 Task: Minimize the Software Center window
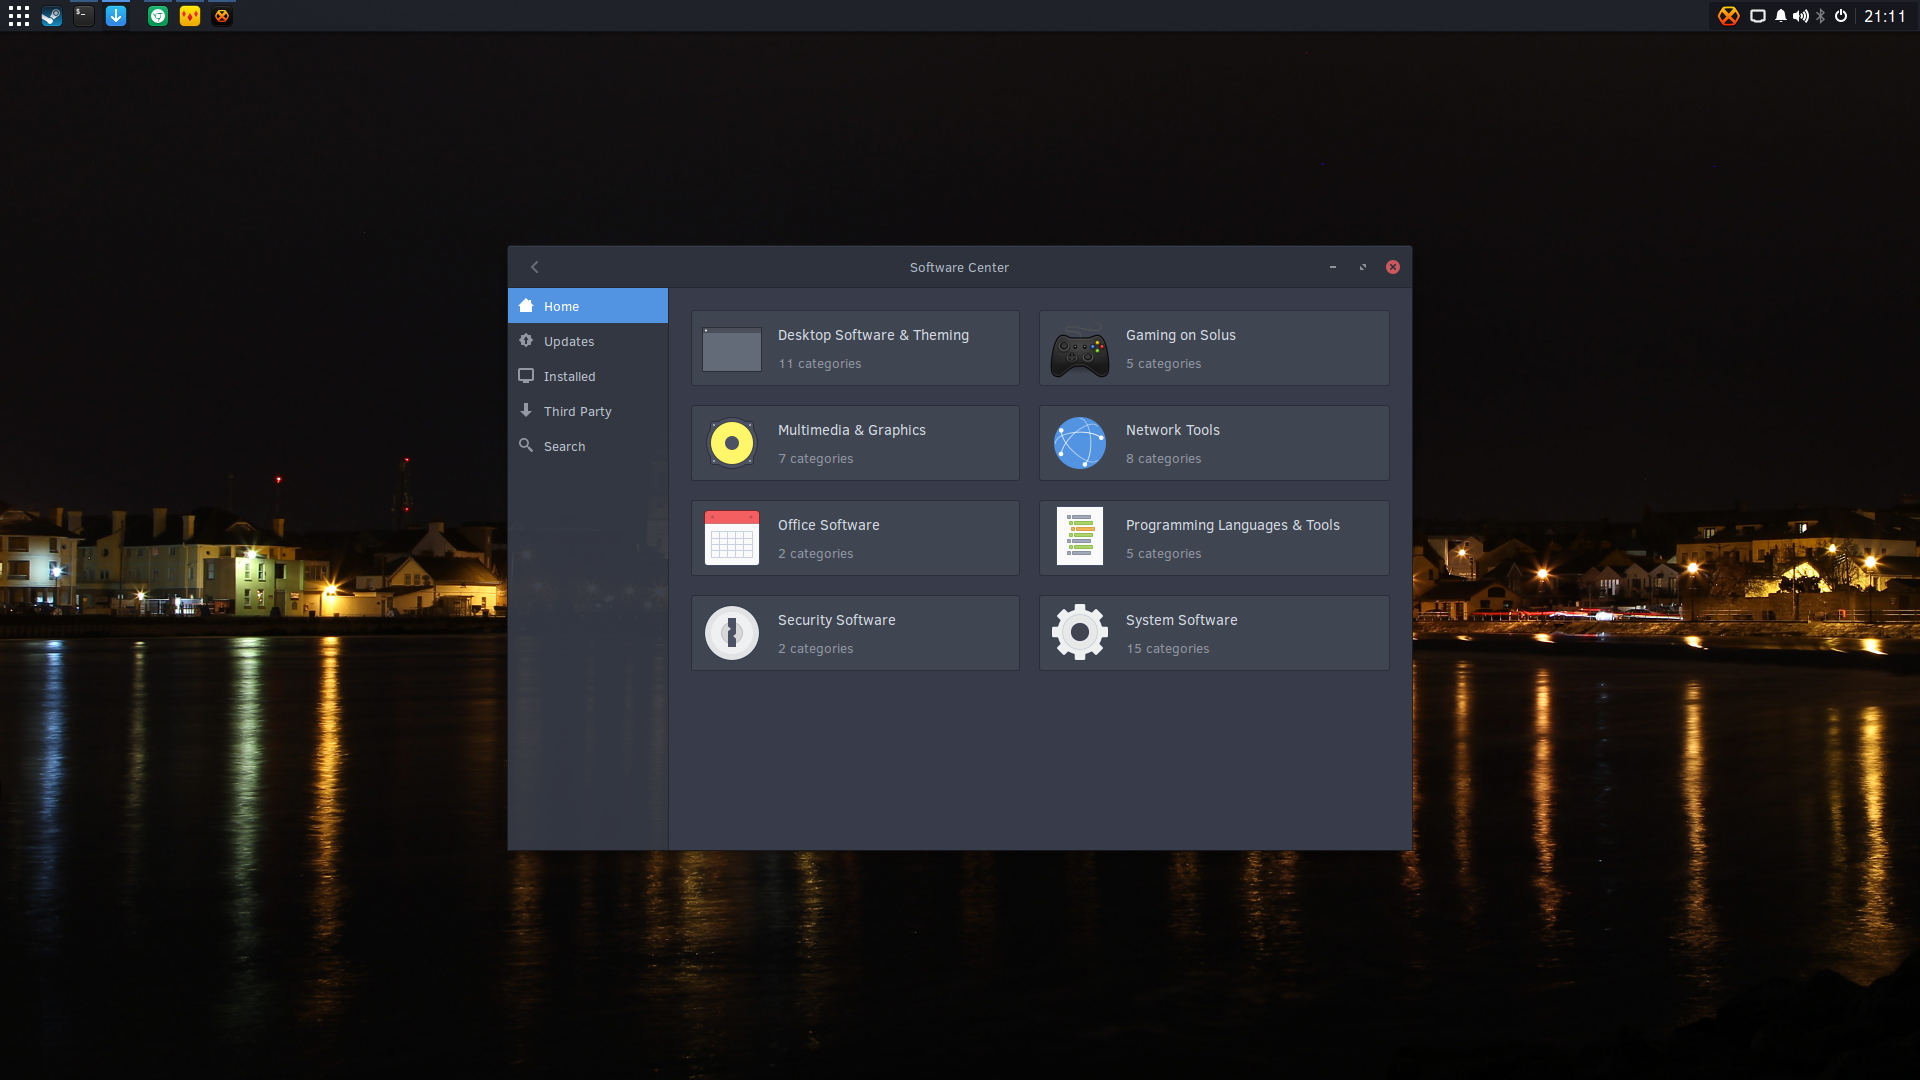(1333, 267)
